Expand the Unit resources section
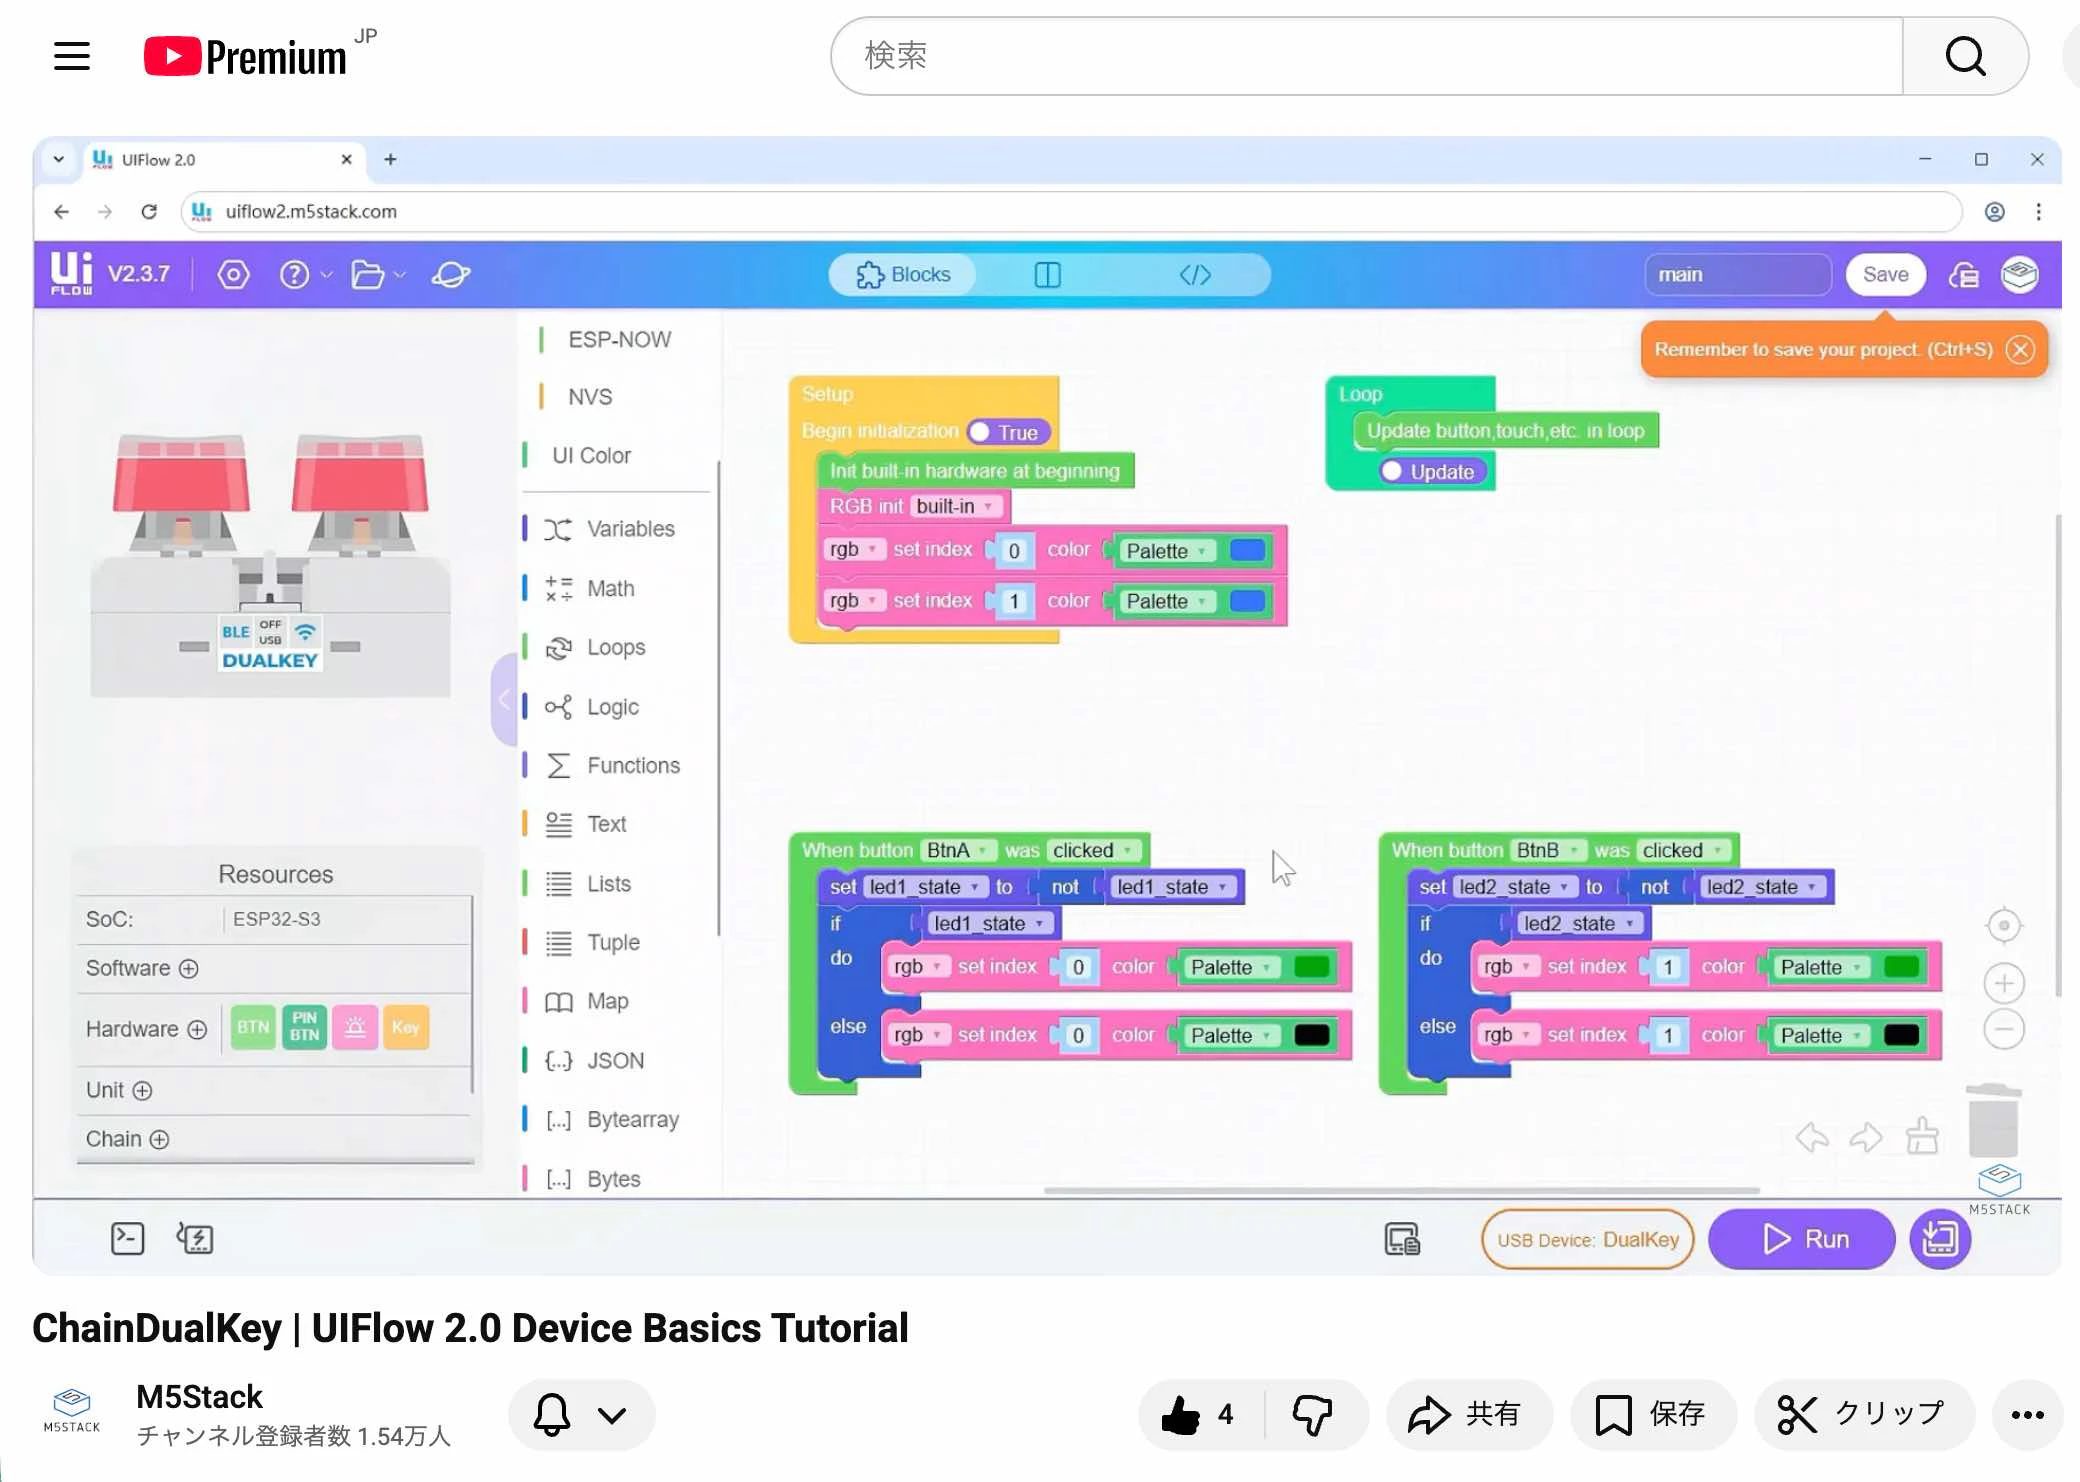This screenshot has height=1482, width=2080. click(143, 1090)
